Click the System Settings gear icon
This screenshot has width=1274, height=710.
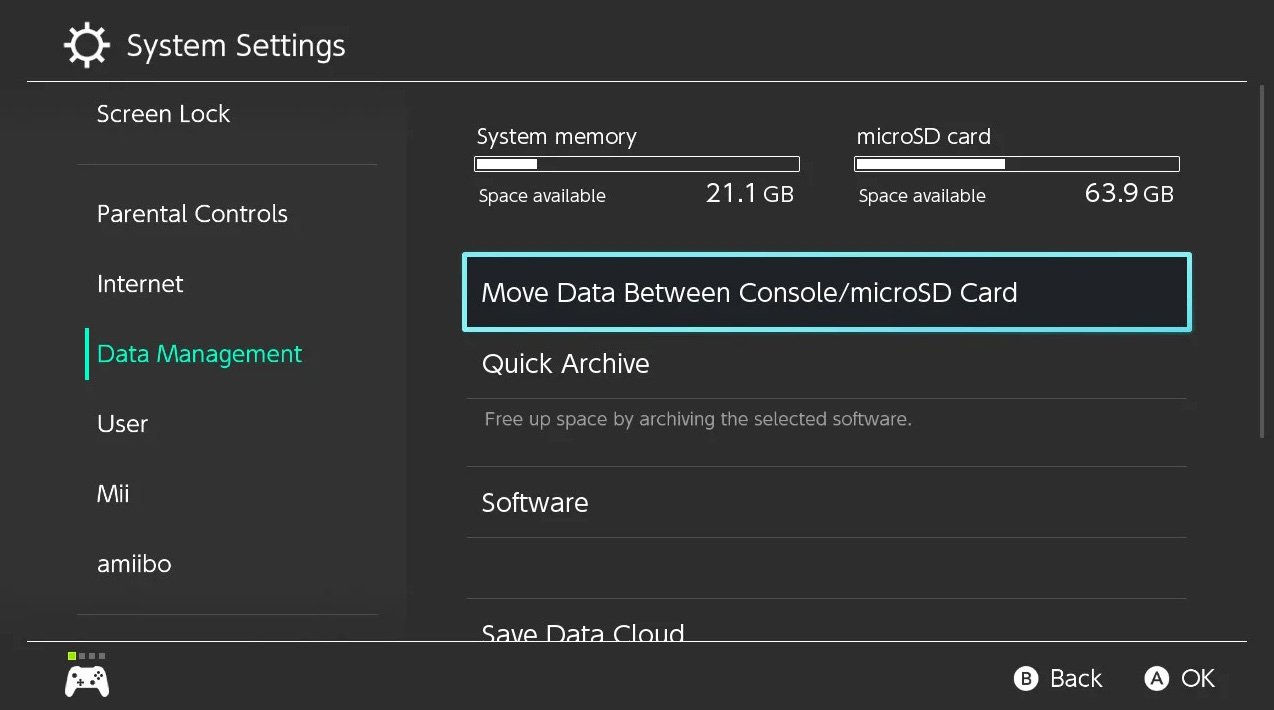point(87,46)
